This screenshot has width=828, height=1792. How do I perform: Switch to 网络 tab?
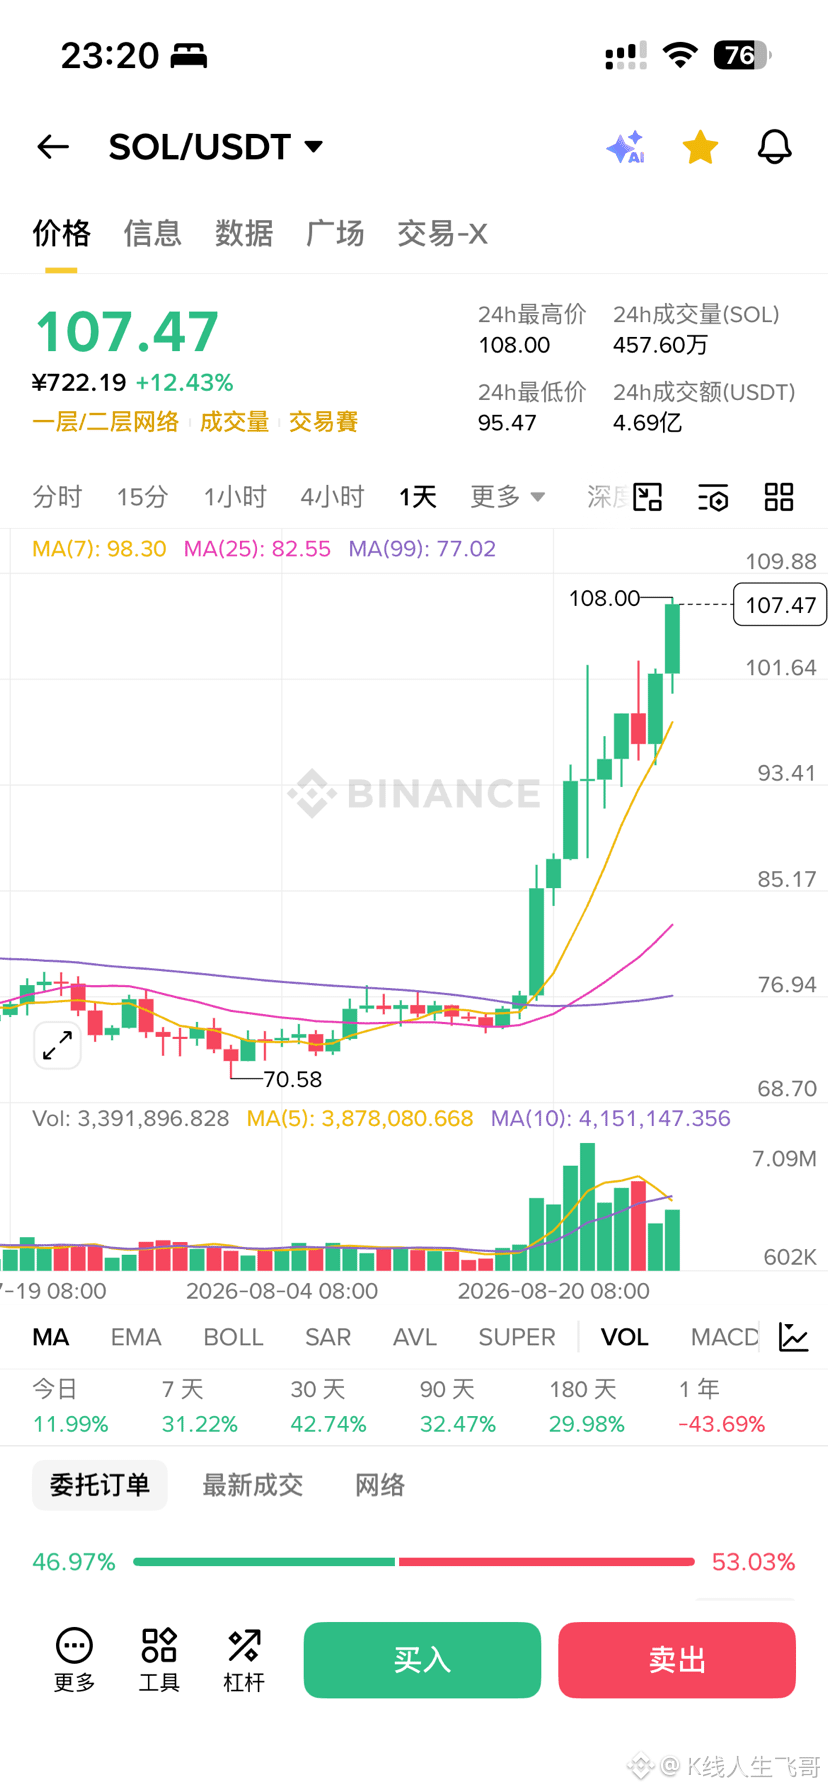coord(380,1485)
